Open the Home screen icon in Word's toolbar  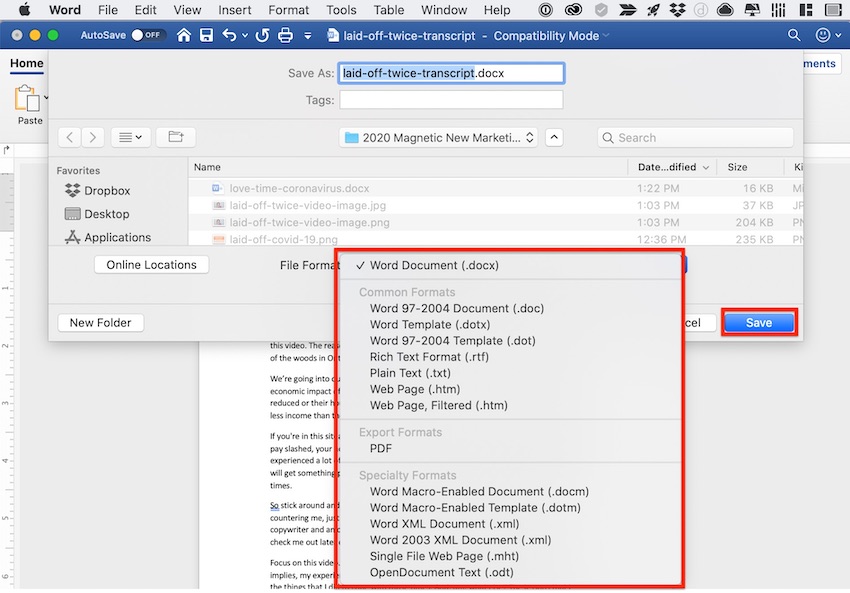pos(183,35)
